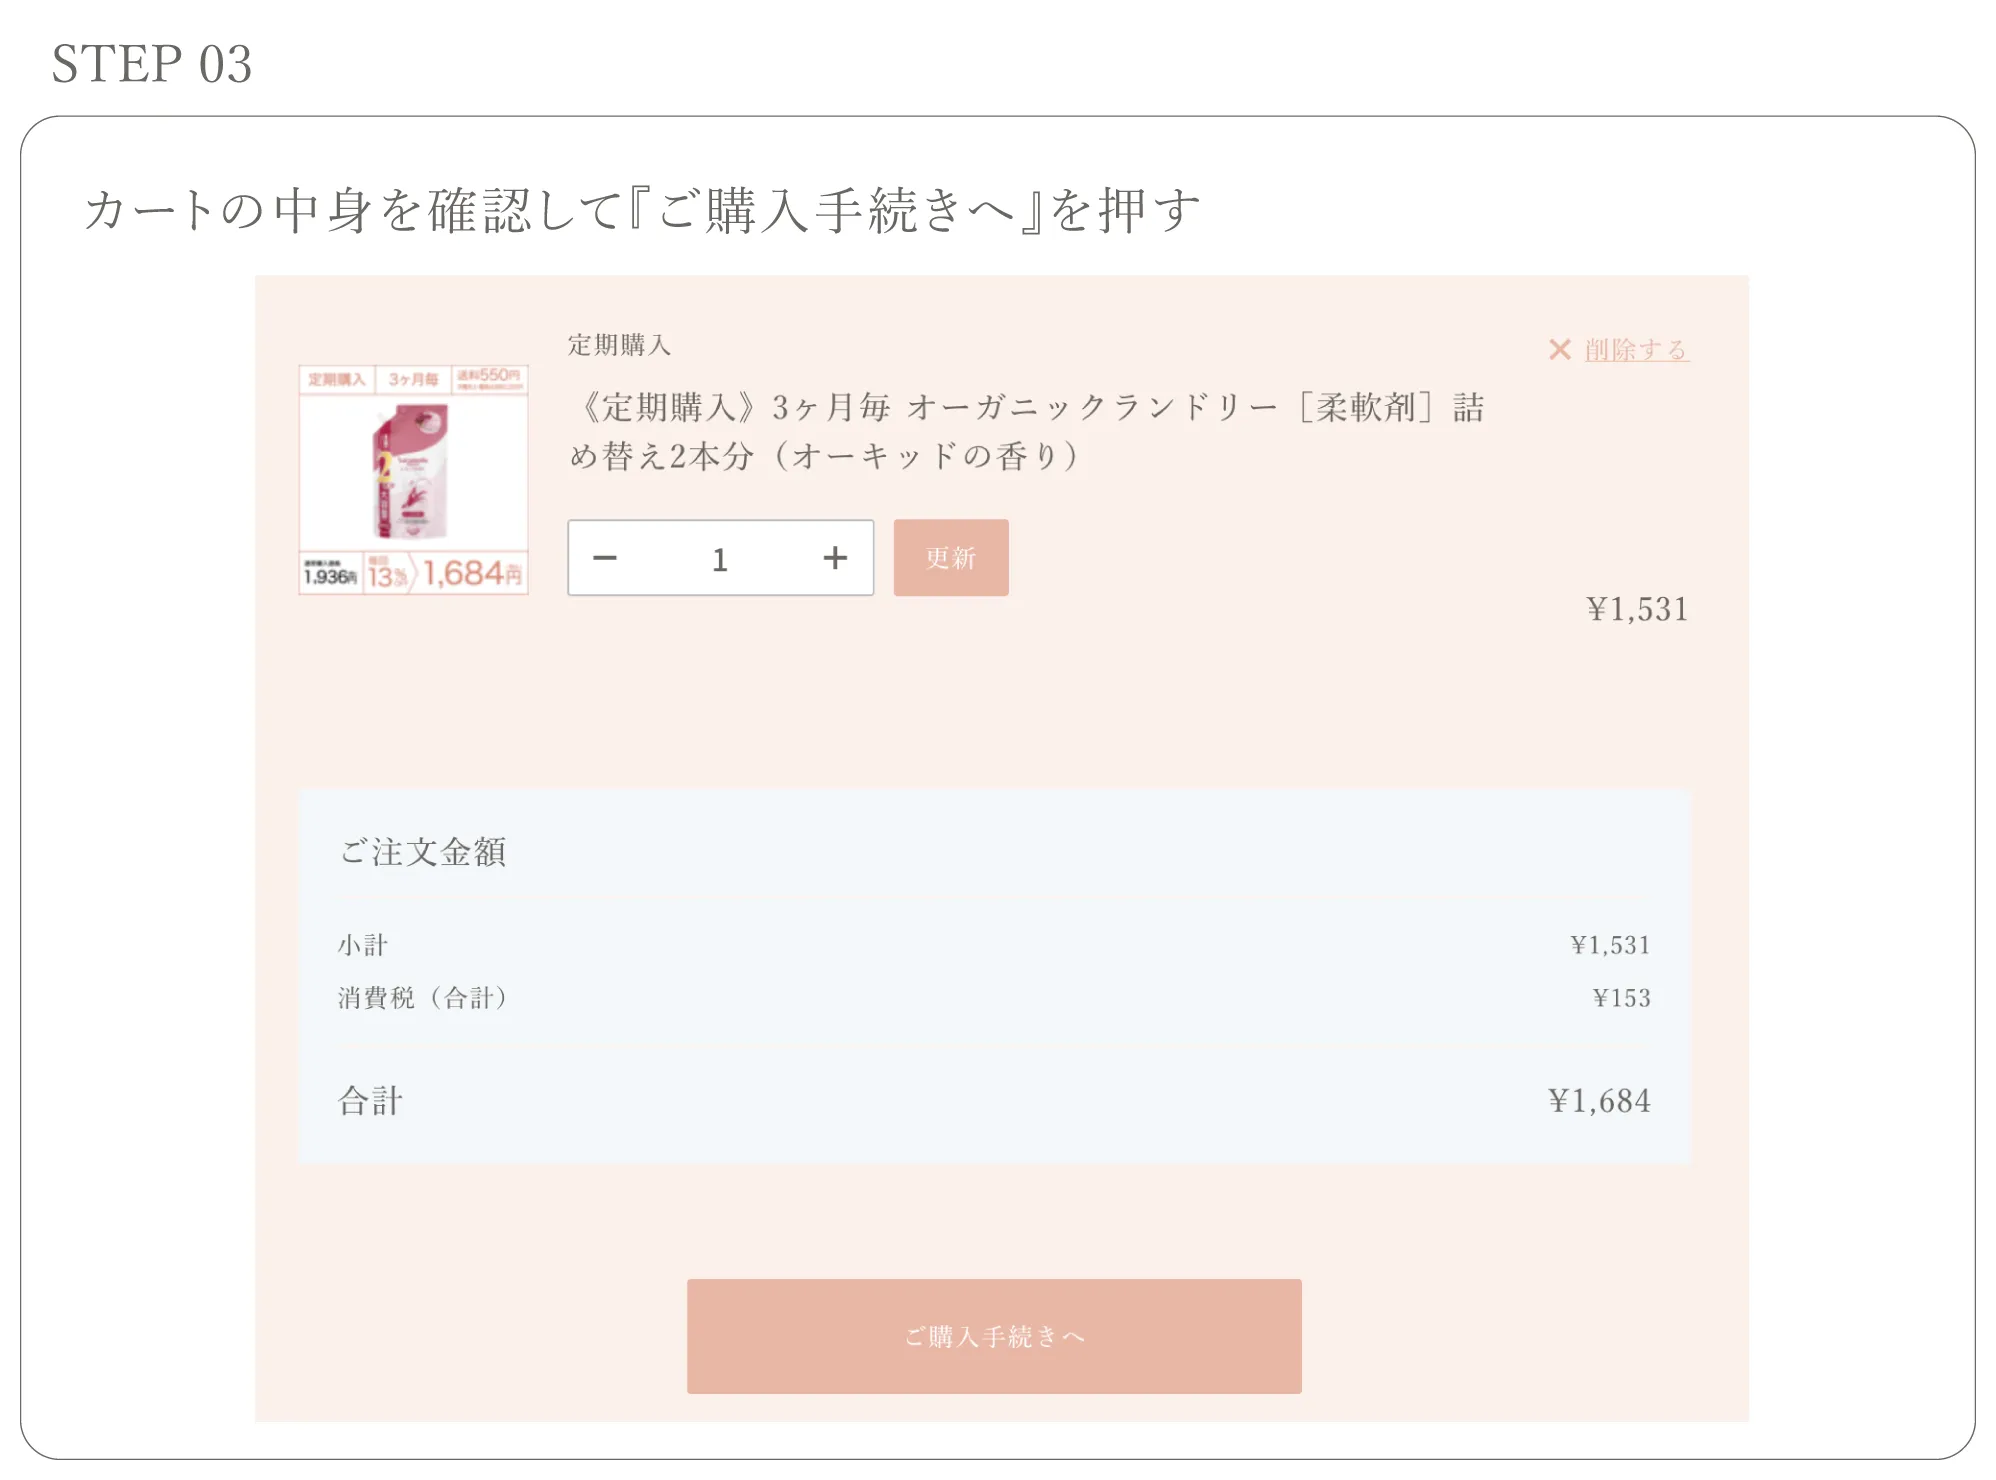Click the 消費税（合計） tax row
This screenshot has height=1480, width=1996.
click(x=423, y=997)
